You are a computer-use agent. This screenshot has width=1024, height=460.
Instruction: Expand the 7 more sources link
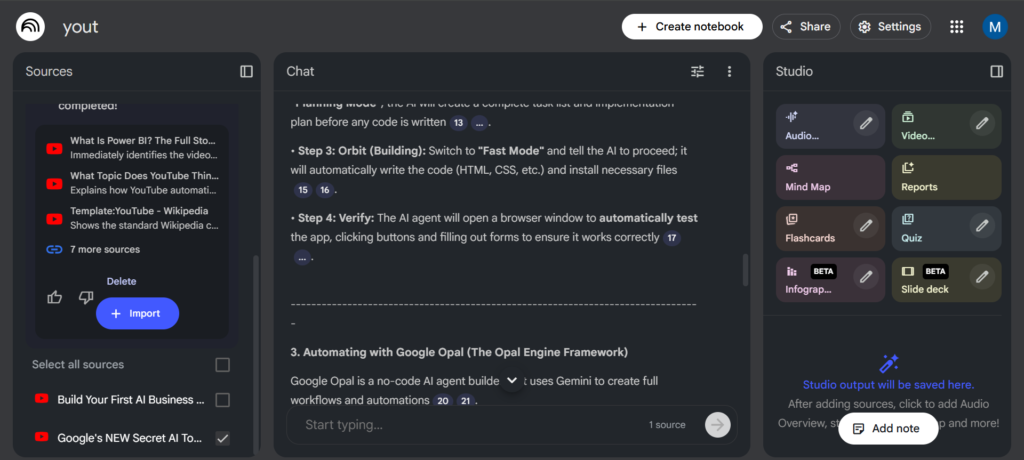[104, 249]
